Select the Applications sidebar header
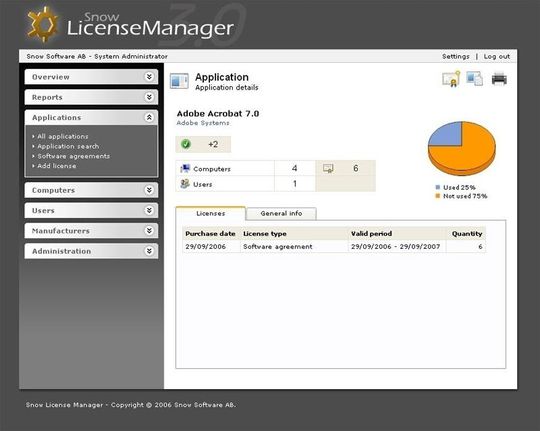540x431 pixels. 91,117
